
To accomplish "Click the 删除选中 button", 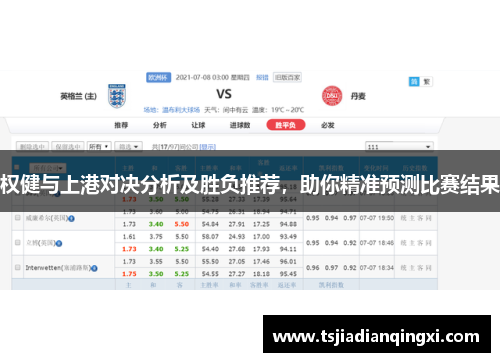I will click(32, 147).
